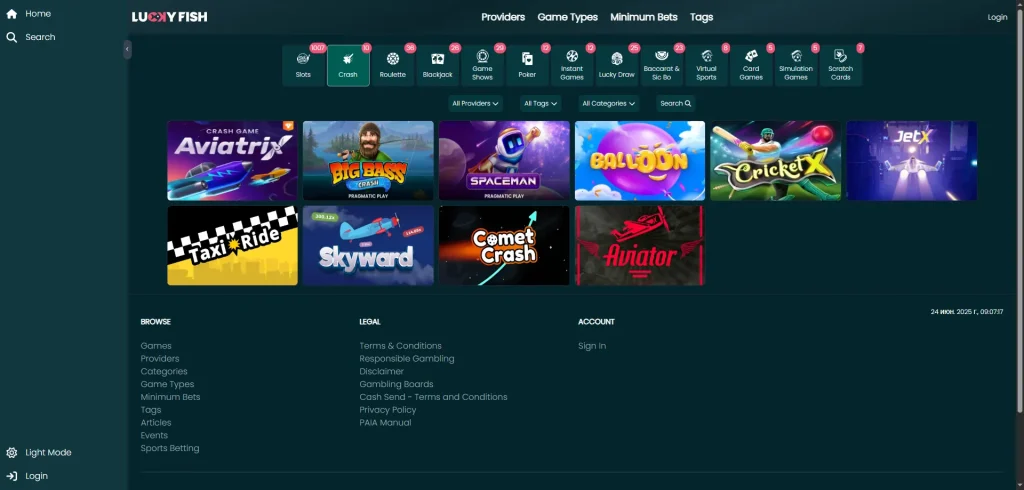Open the Poker game type

pyautogui.click(x=527, y=65)
